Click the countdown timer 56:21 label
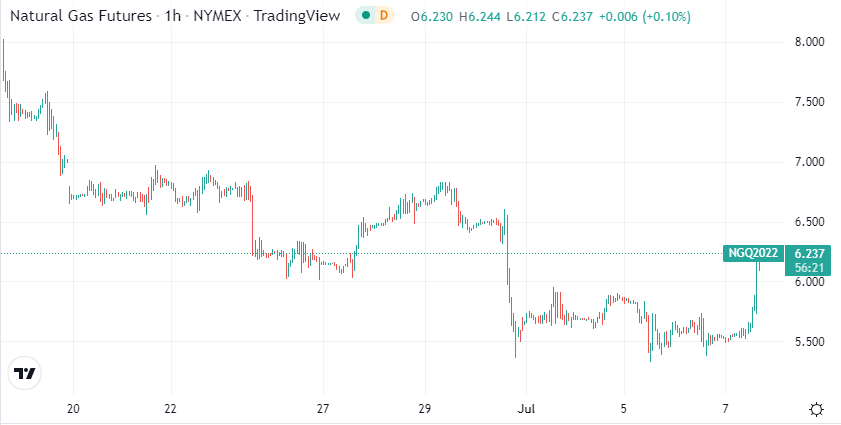This screenshot has width=841, height=425. tap(808, 267)
